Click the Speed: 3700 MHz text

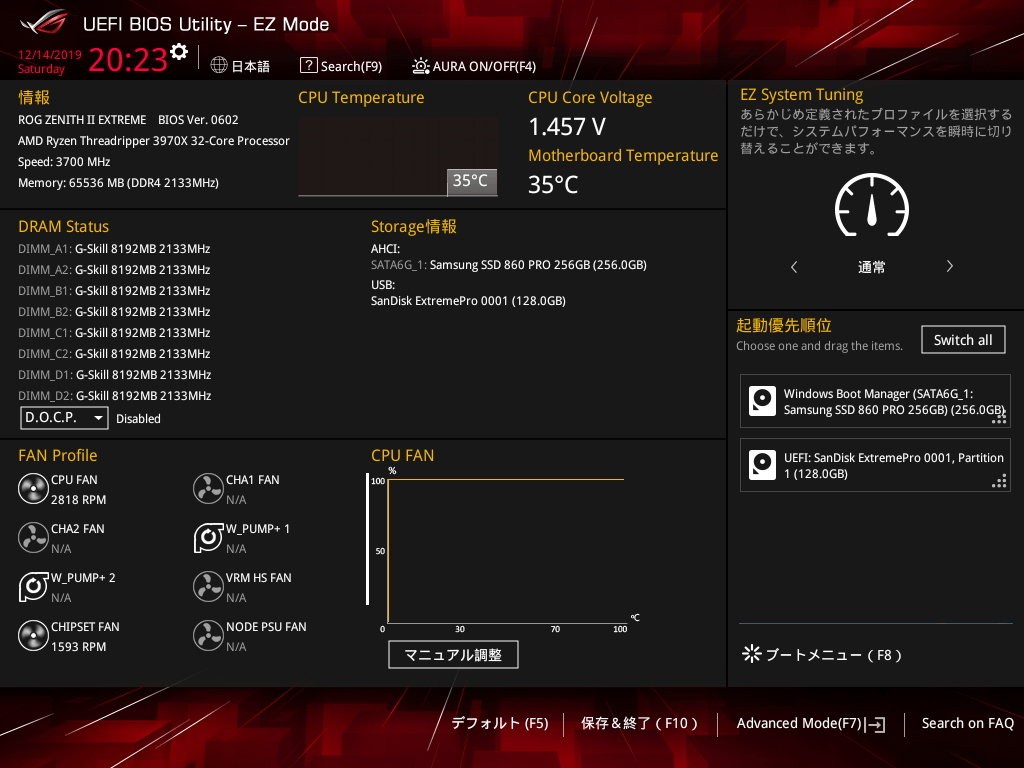[x=64, y=162]
